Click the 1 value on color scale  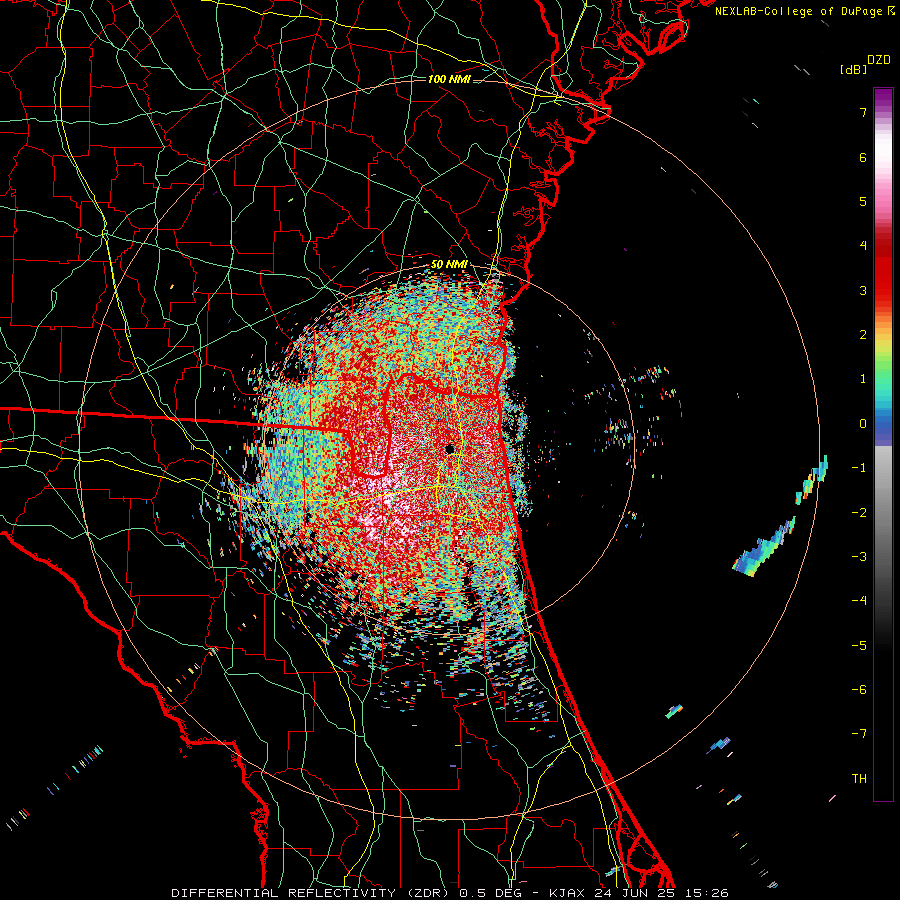(863, 379)
